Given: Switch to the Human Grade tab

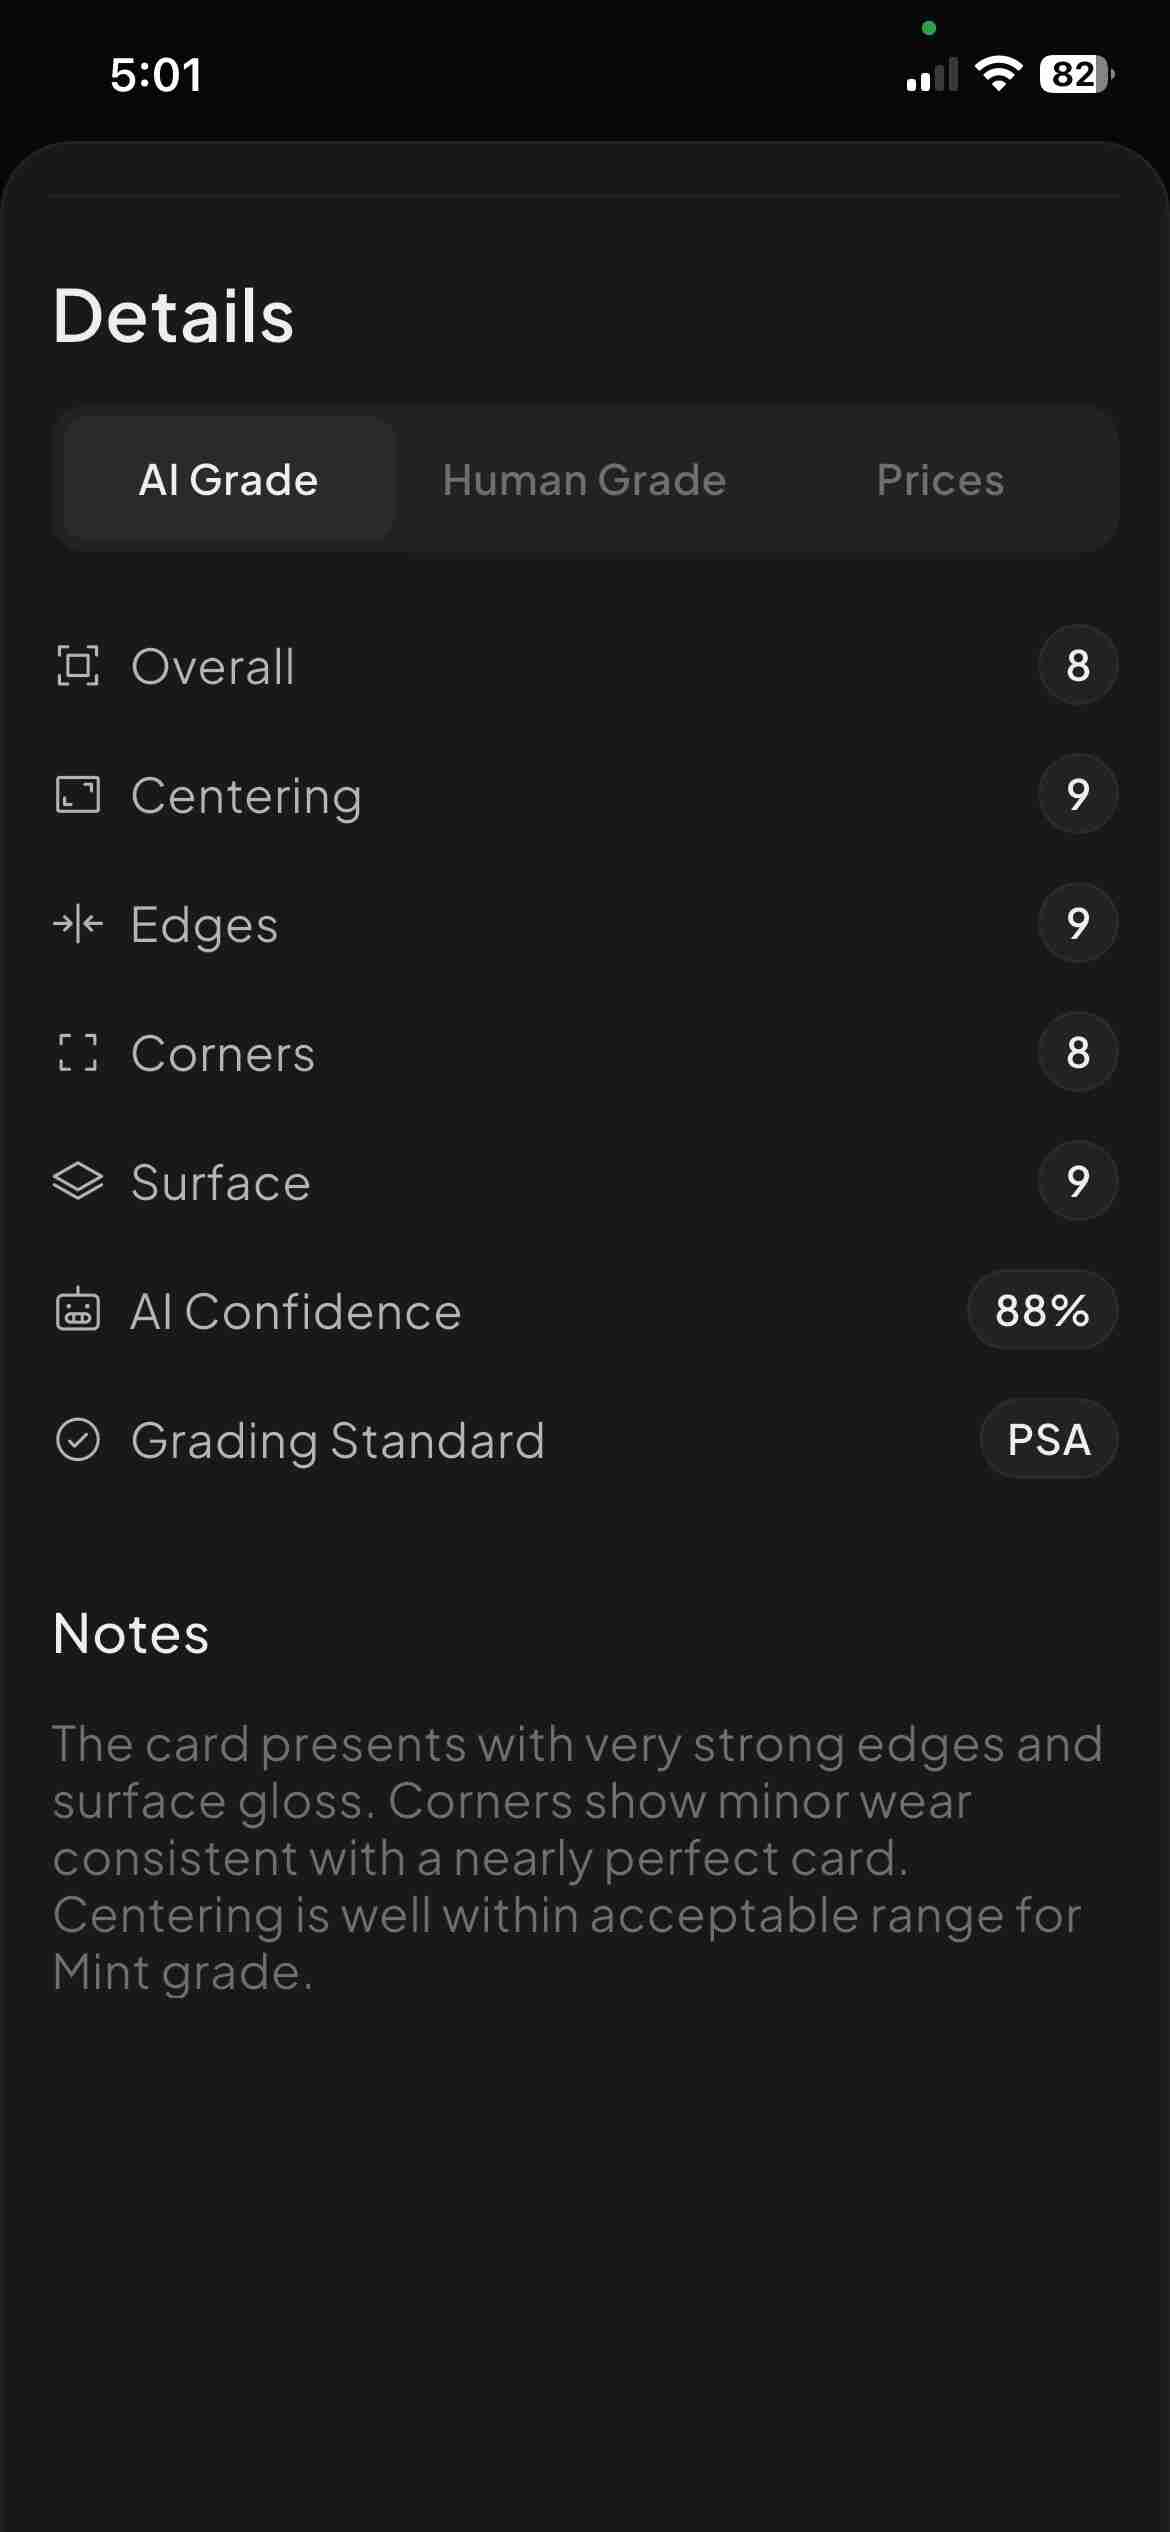Looking at the screenshot, I should [x=584, y=480].
